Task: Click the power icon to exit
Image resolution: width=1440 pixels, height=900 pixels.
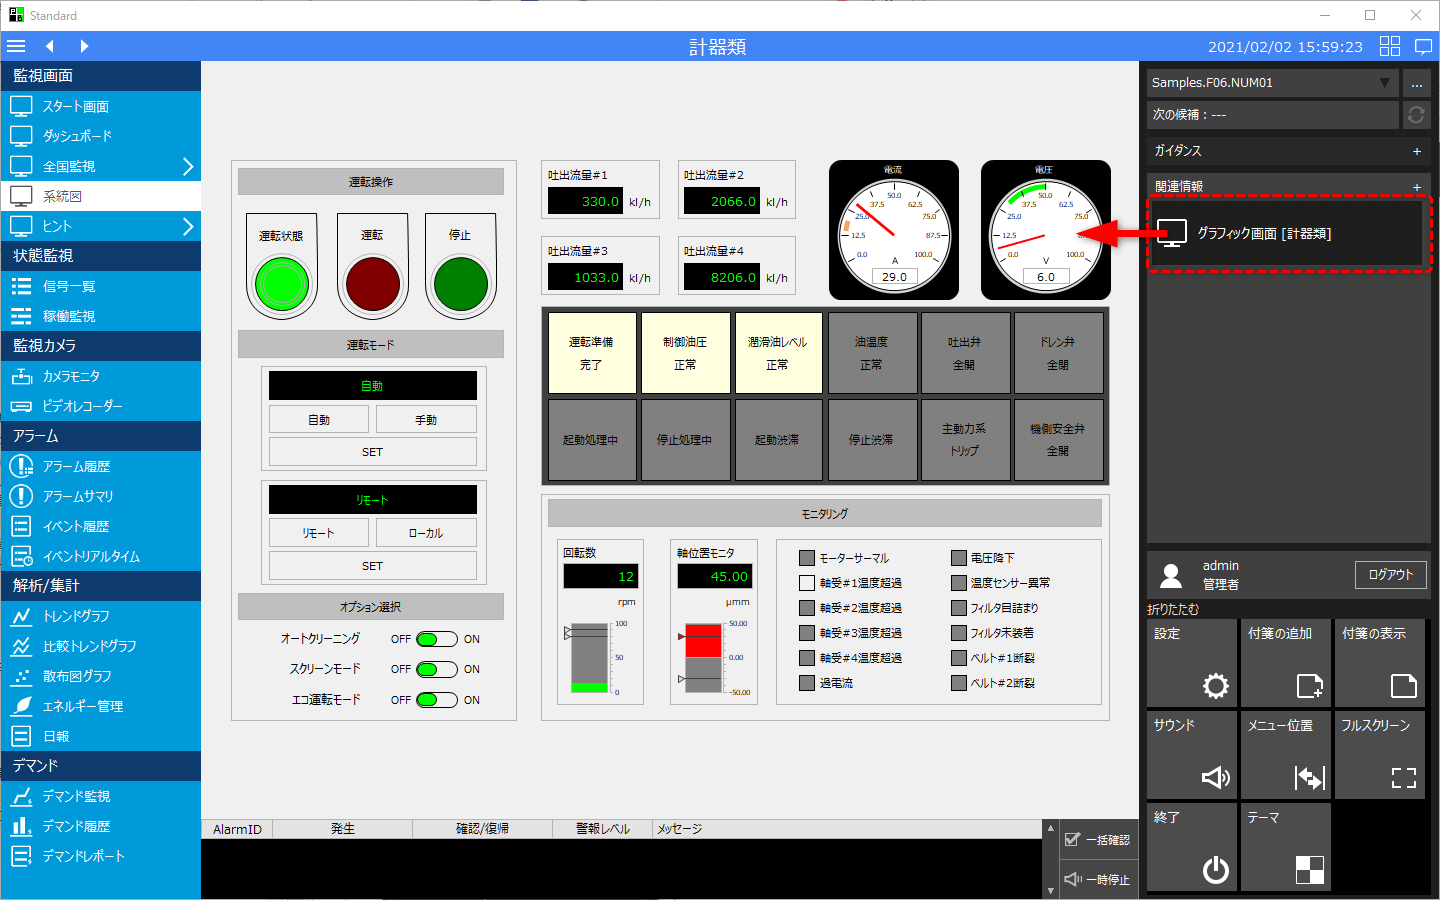Action: coord(1191,847)
